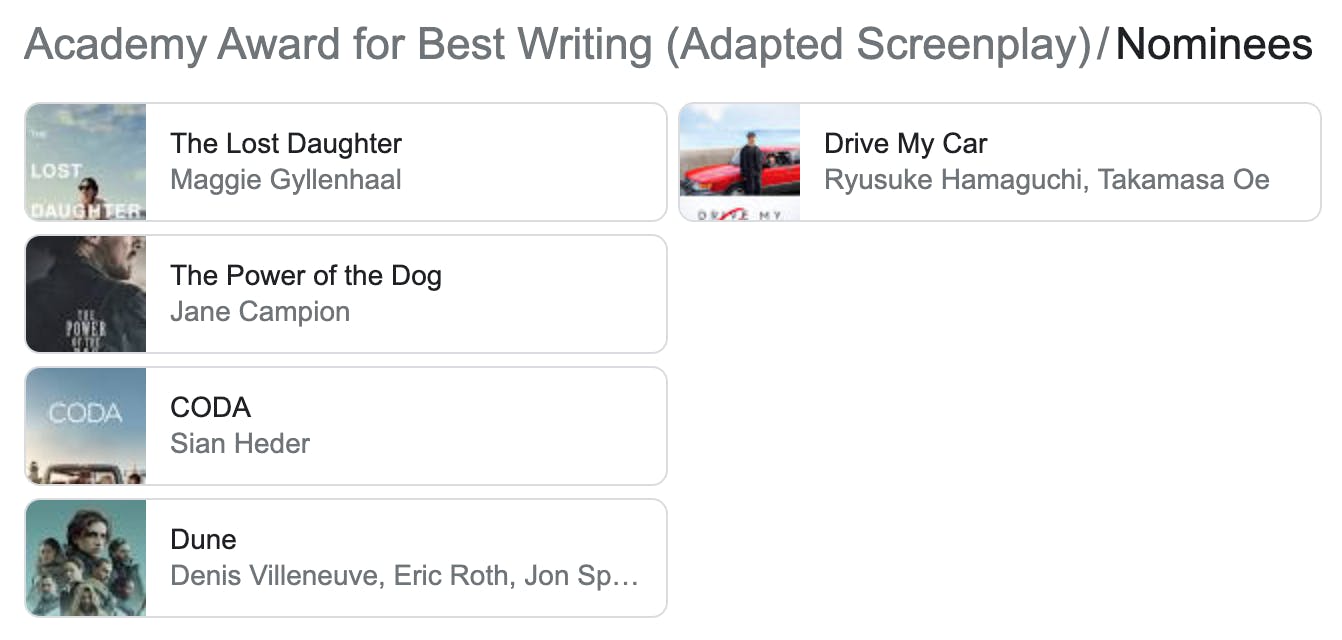Viewport: 1342px width, 640px height.
Task: Select the Drive My Car nominee card
Action: tap(1000, 162)
